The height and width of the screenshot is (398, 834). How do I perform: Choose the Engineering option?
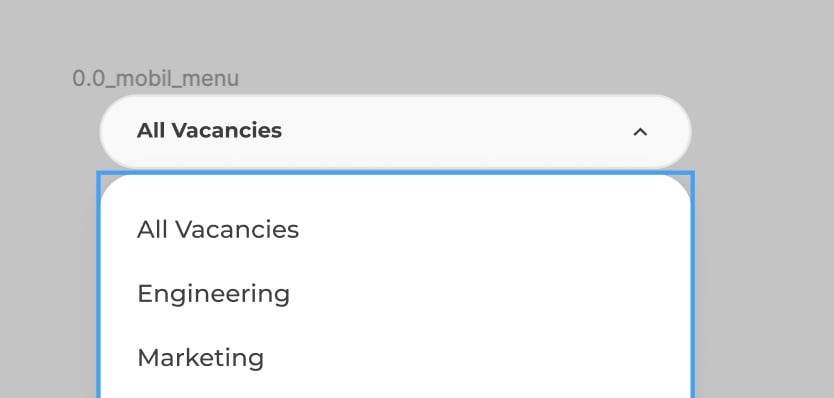coord(213,294)
